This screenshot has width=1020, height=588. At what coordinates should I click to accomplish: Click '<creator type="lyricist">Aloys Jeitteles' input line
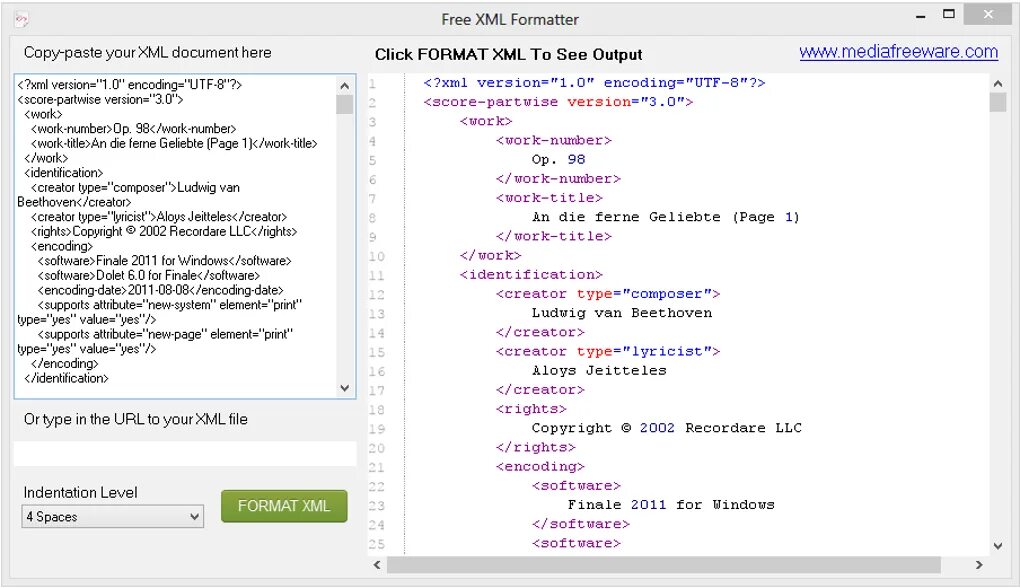(x=159, y=217)
